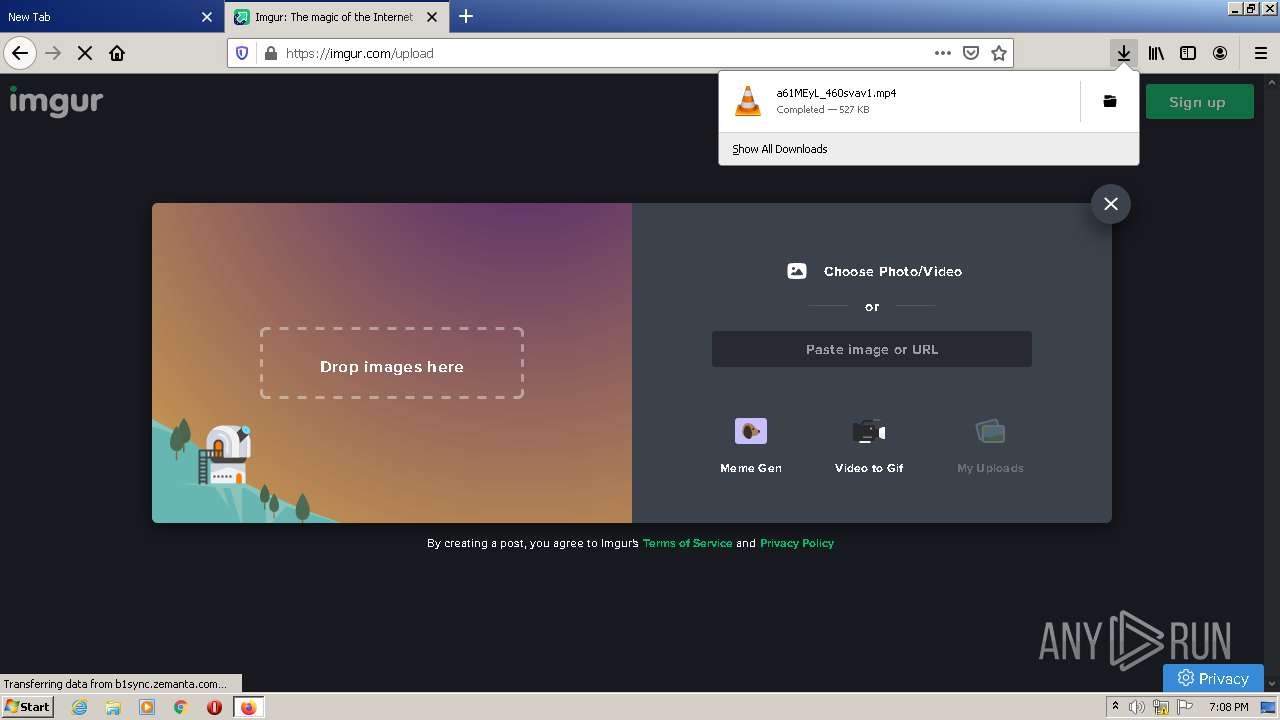Go forward using the forward arrow
The height and width of the screenshot is (720, 1280).
pos(53,53)
